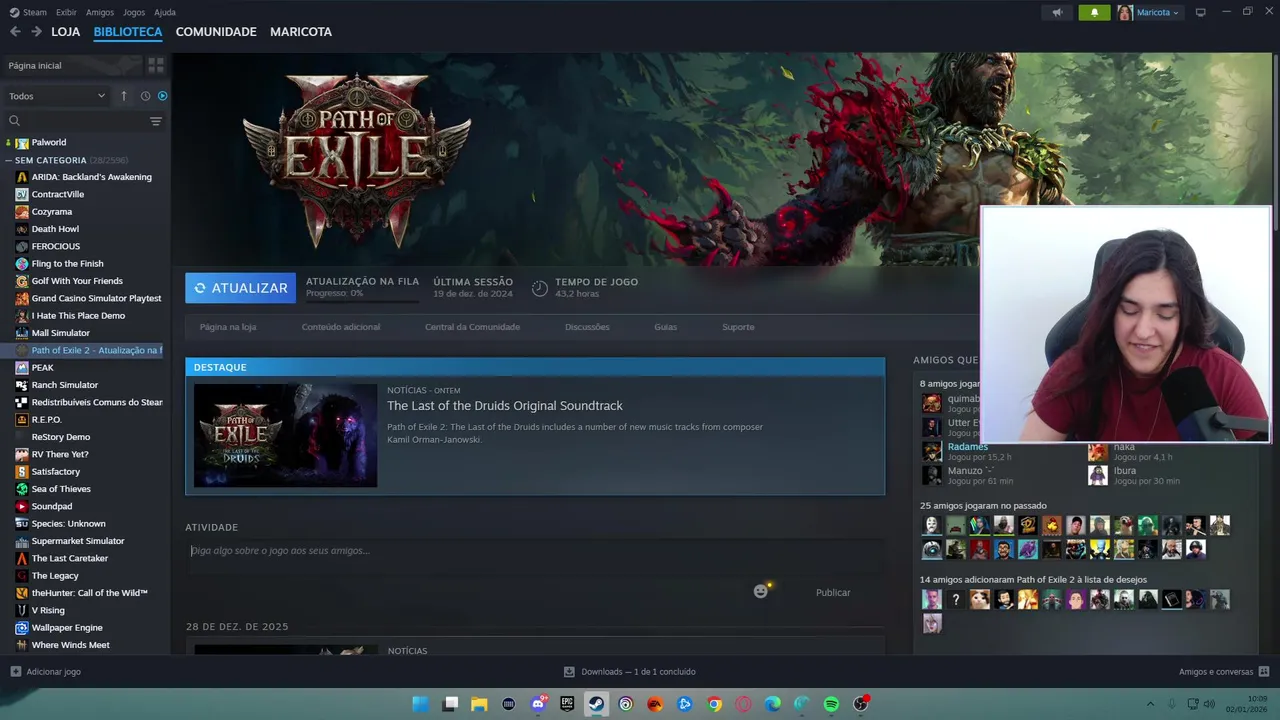Open The Last of the Druids news thumbnail
The image size is (1280, 720).
(x=285, y=435)
